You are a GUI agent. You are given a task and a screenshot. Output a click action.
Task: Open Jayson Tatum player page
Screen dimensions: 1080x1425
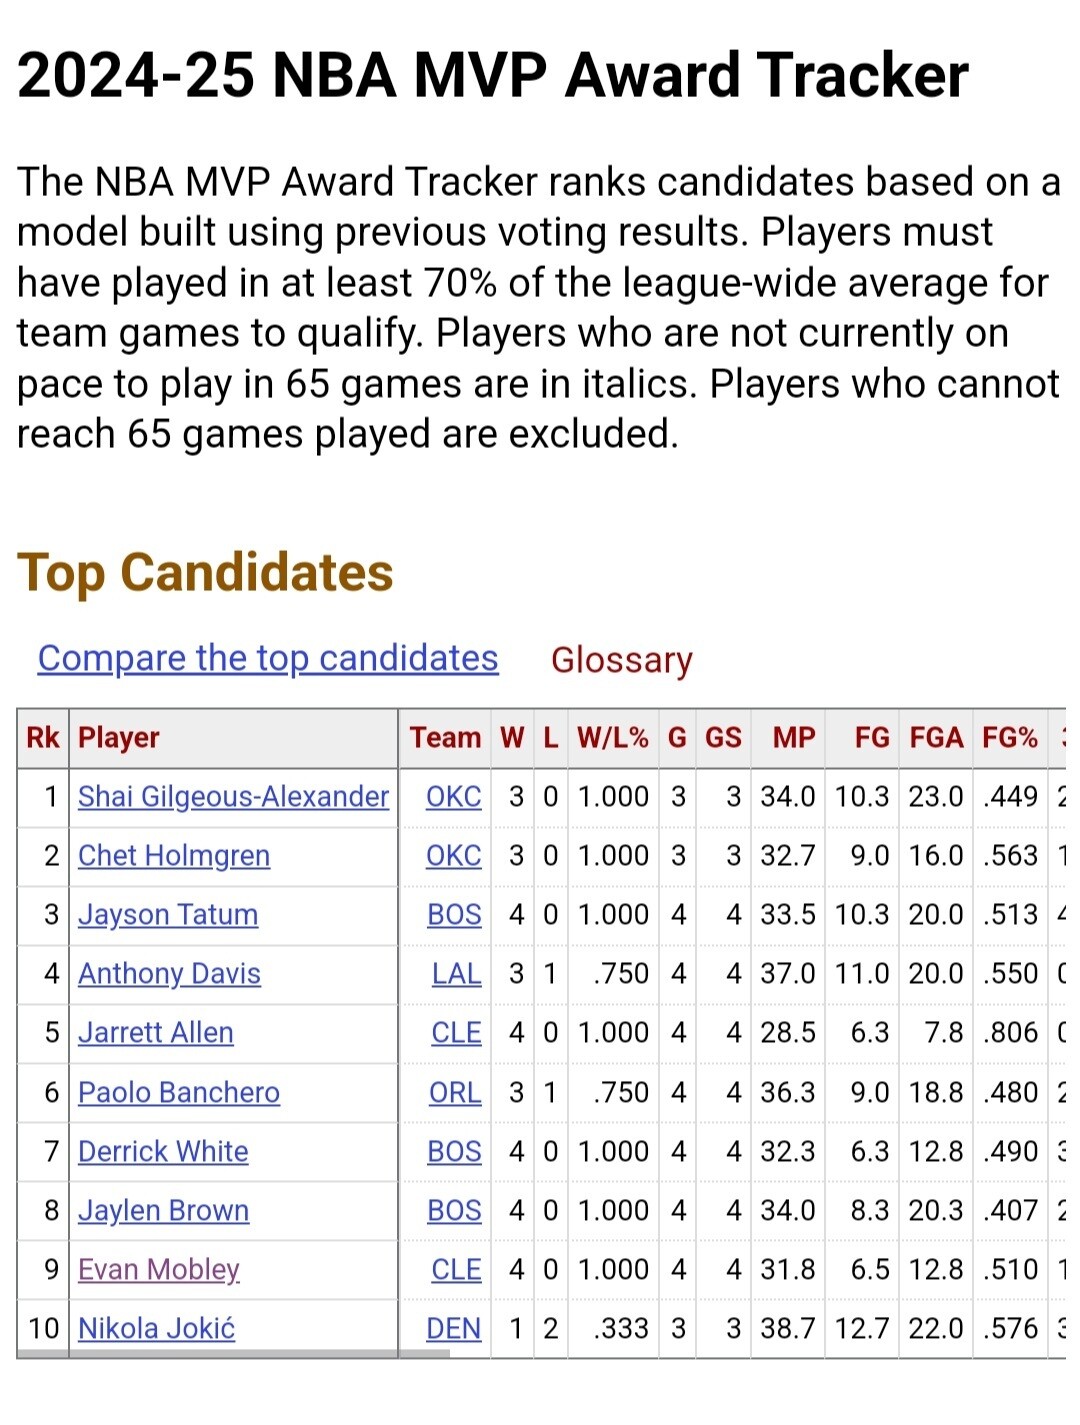pyautogui.click(x=168, y=914)
